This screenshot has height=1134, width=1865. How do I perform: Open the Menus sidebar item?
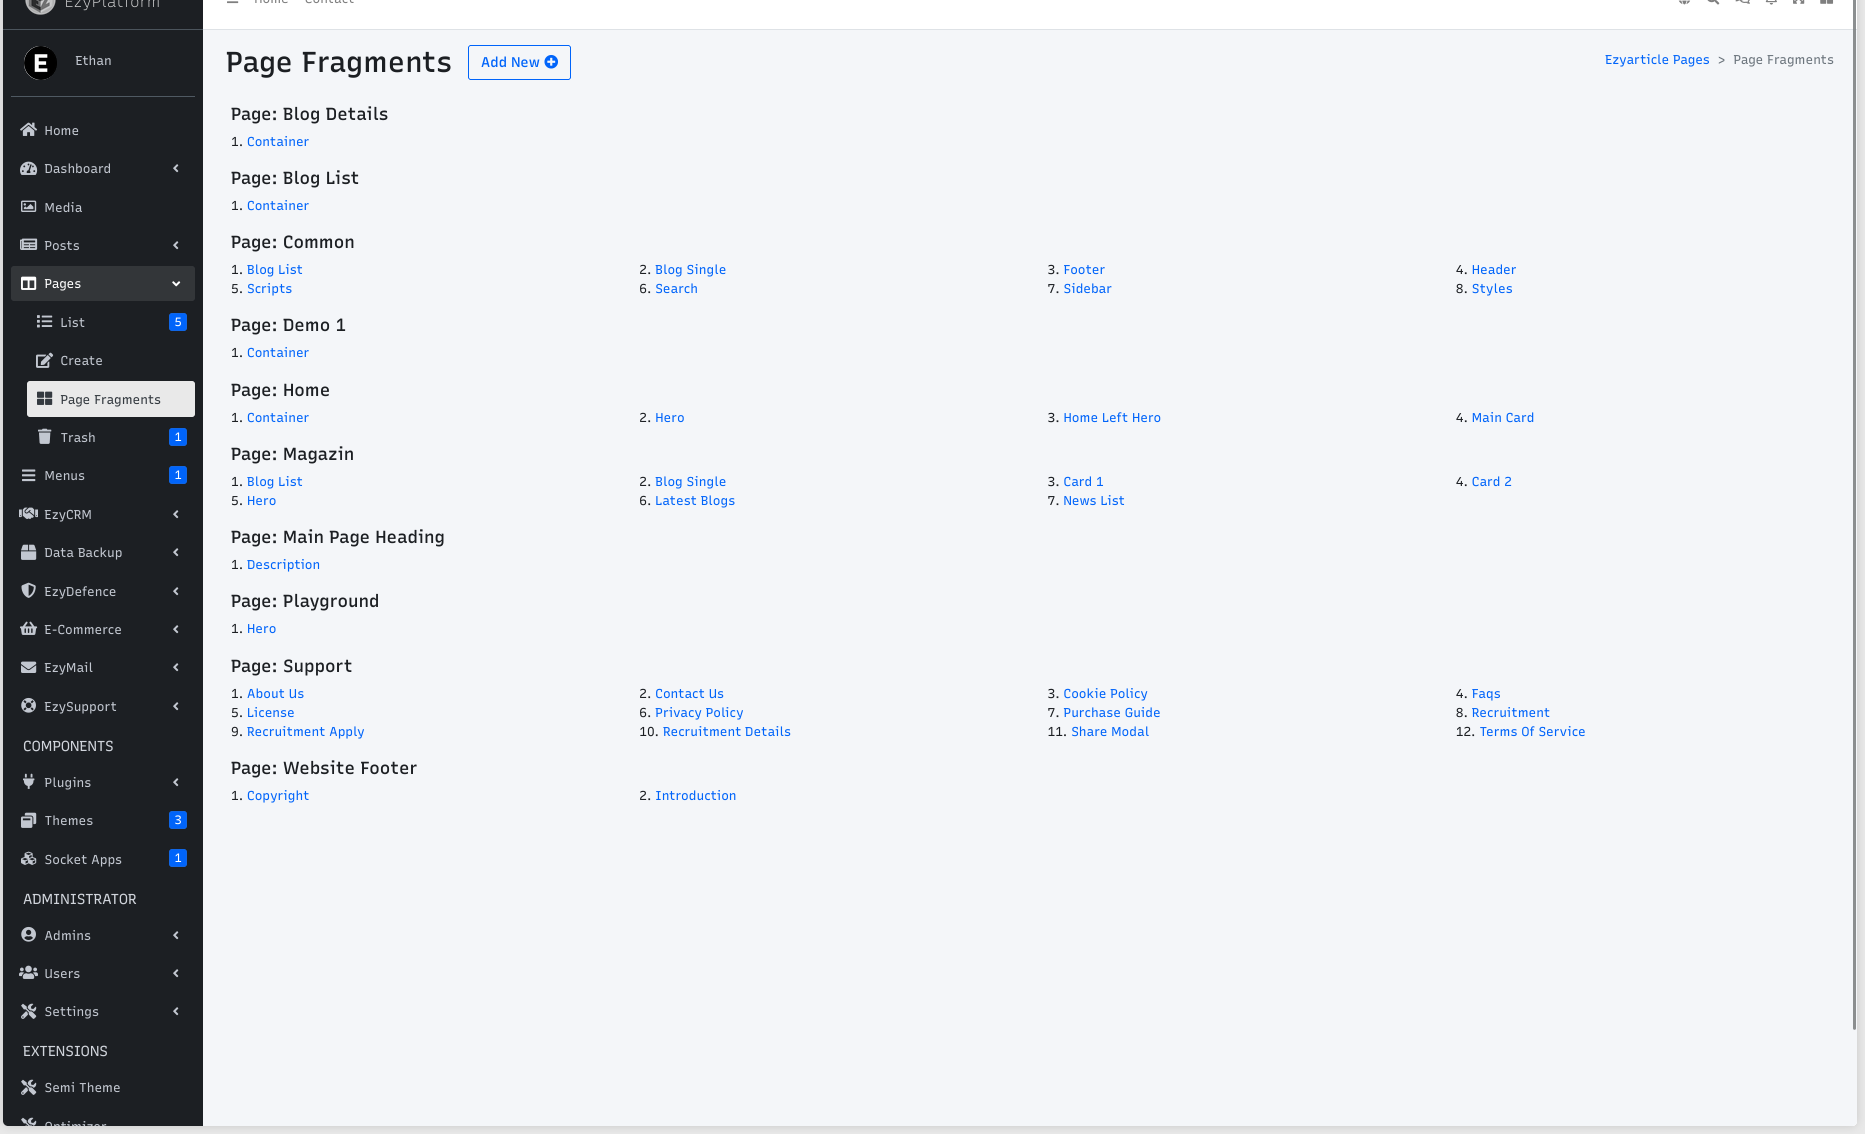click(x=64, y=476)
